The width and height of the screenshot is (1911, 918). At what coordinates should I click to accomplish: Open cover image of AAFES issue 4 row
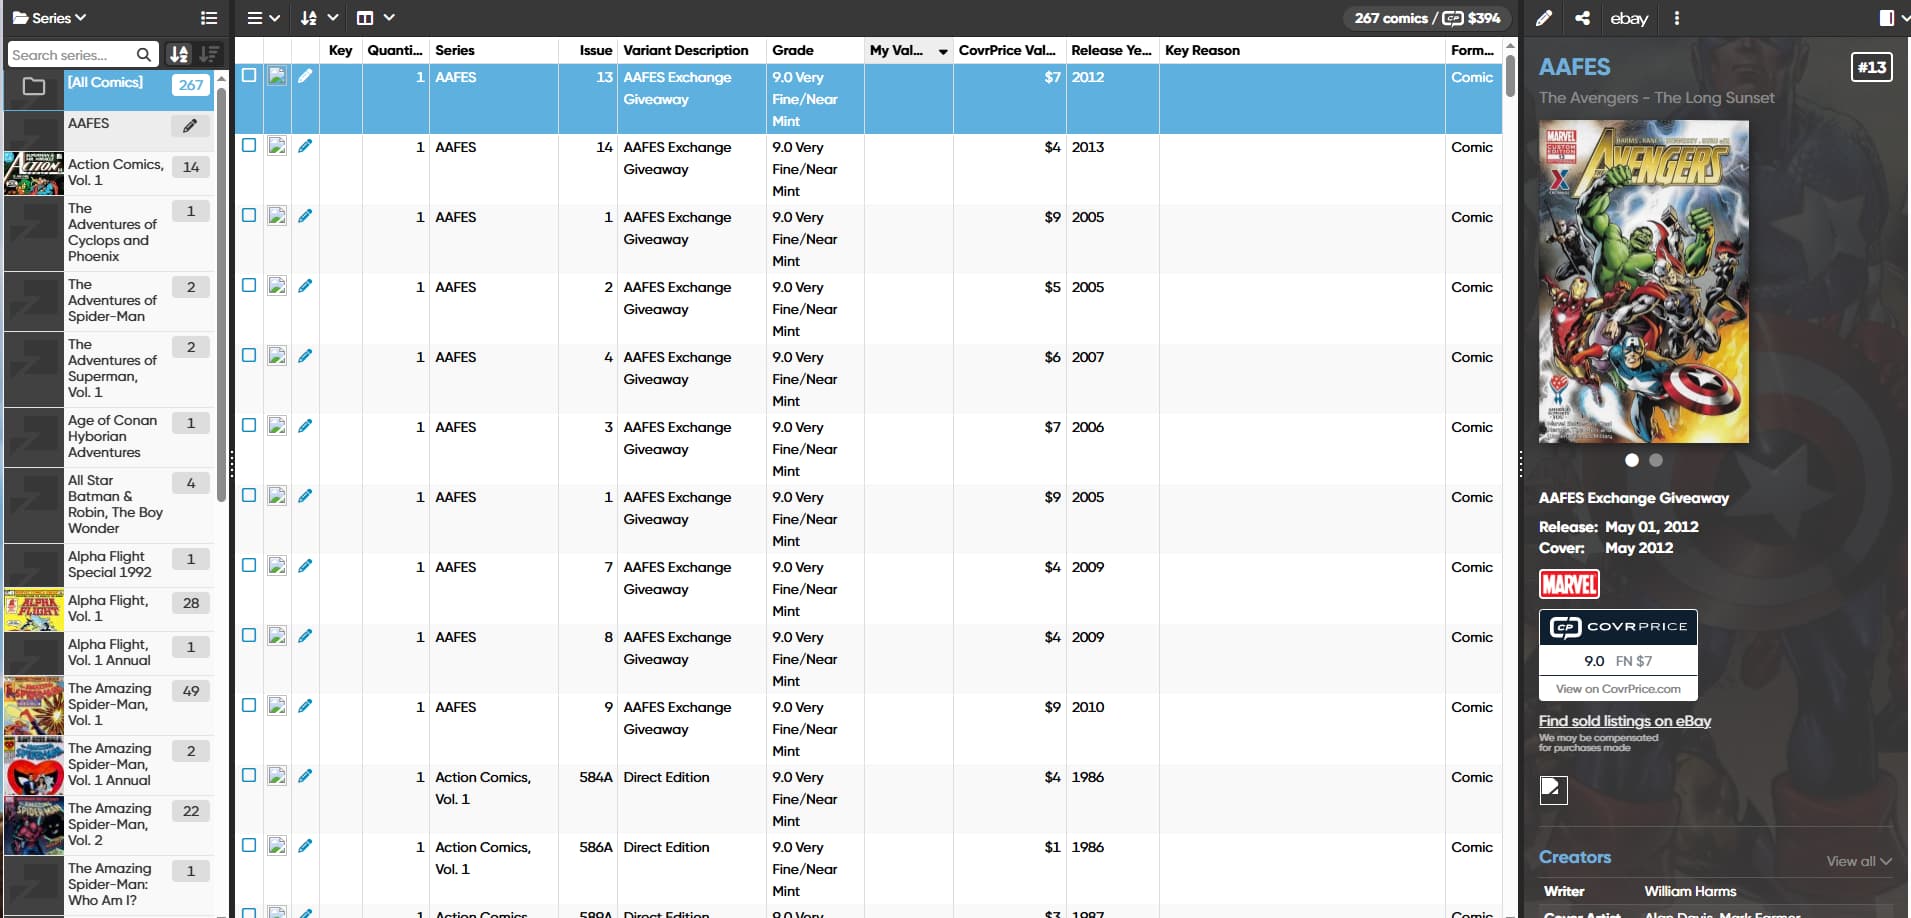pyautogui.click(x=277, y=356)
